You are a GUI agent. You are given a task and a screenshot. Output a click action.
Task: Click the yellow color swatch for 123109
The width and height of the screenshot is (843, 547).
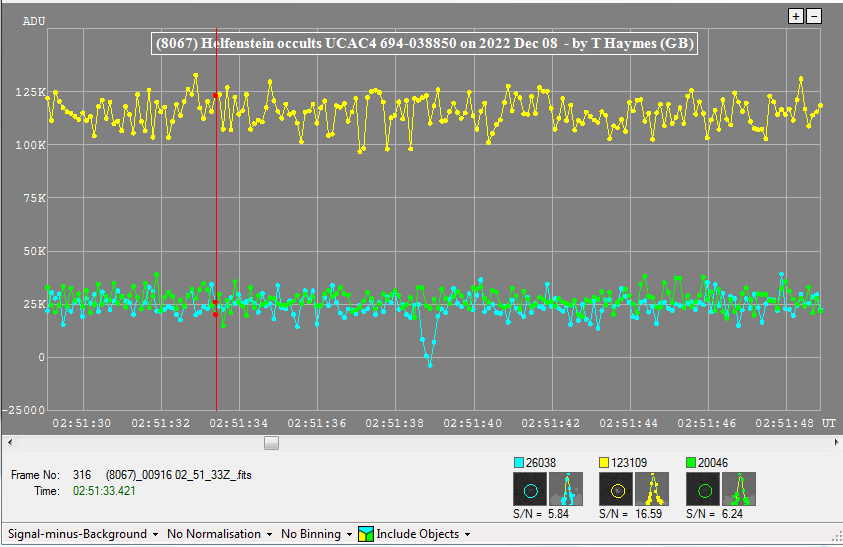(605, 464)
